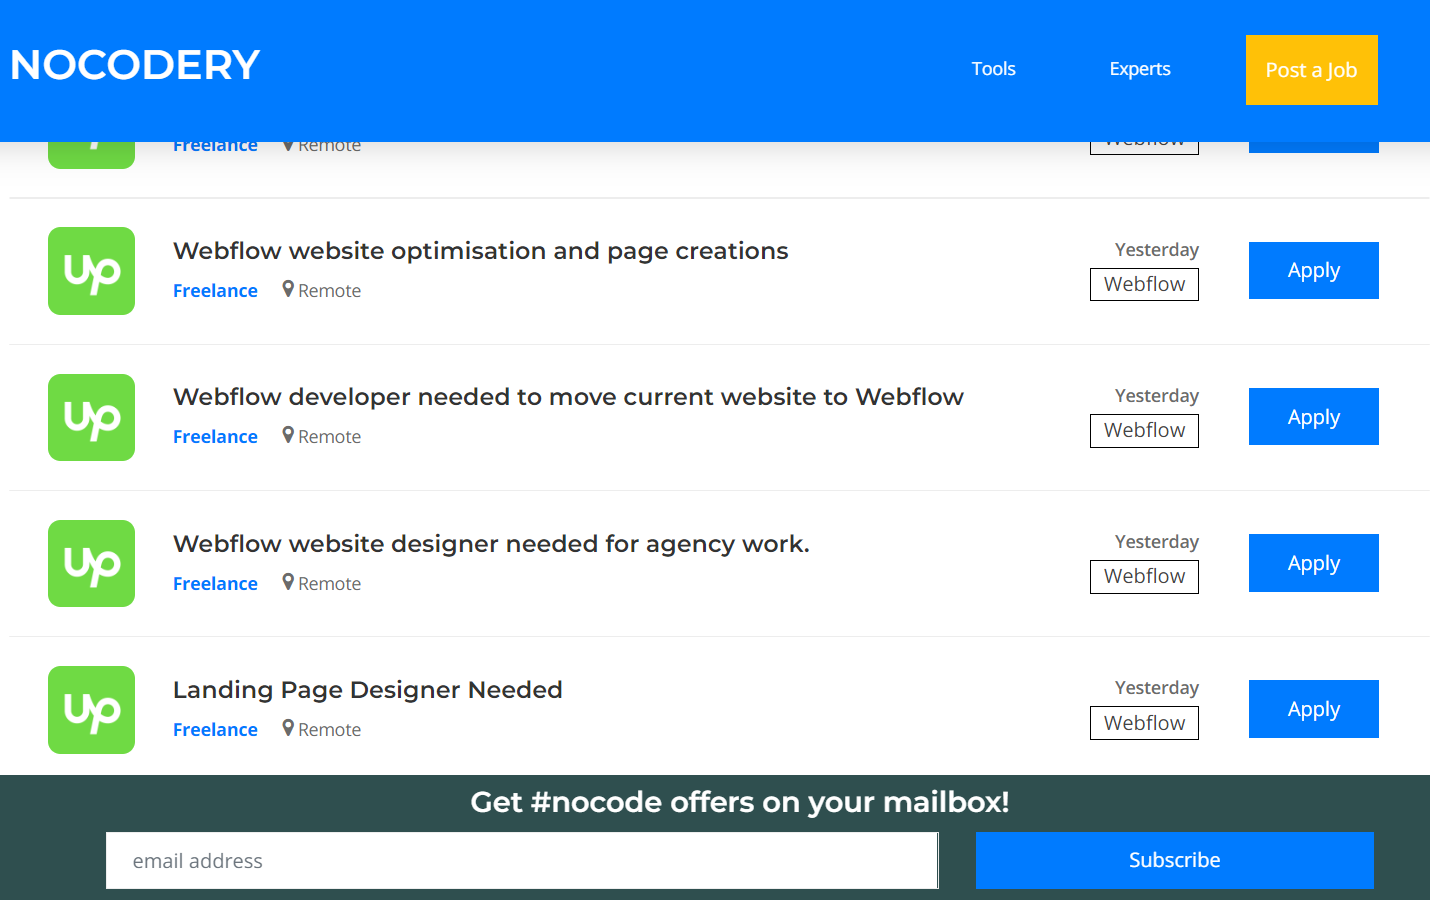Click location pin icon under Webflow website optimisation
This screenshot has width=1430, height=900.
pos(288,290)
